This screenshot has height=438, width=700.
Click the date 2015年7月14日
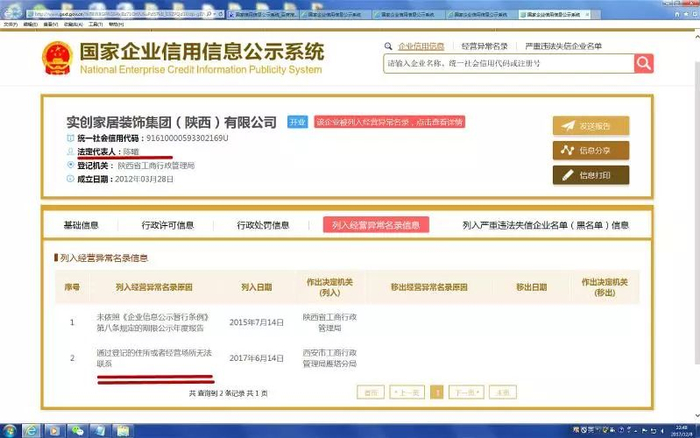pyautogui.click(x=256, y=322)
